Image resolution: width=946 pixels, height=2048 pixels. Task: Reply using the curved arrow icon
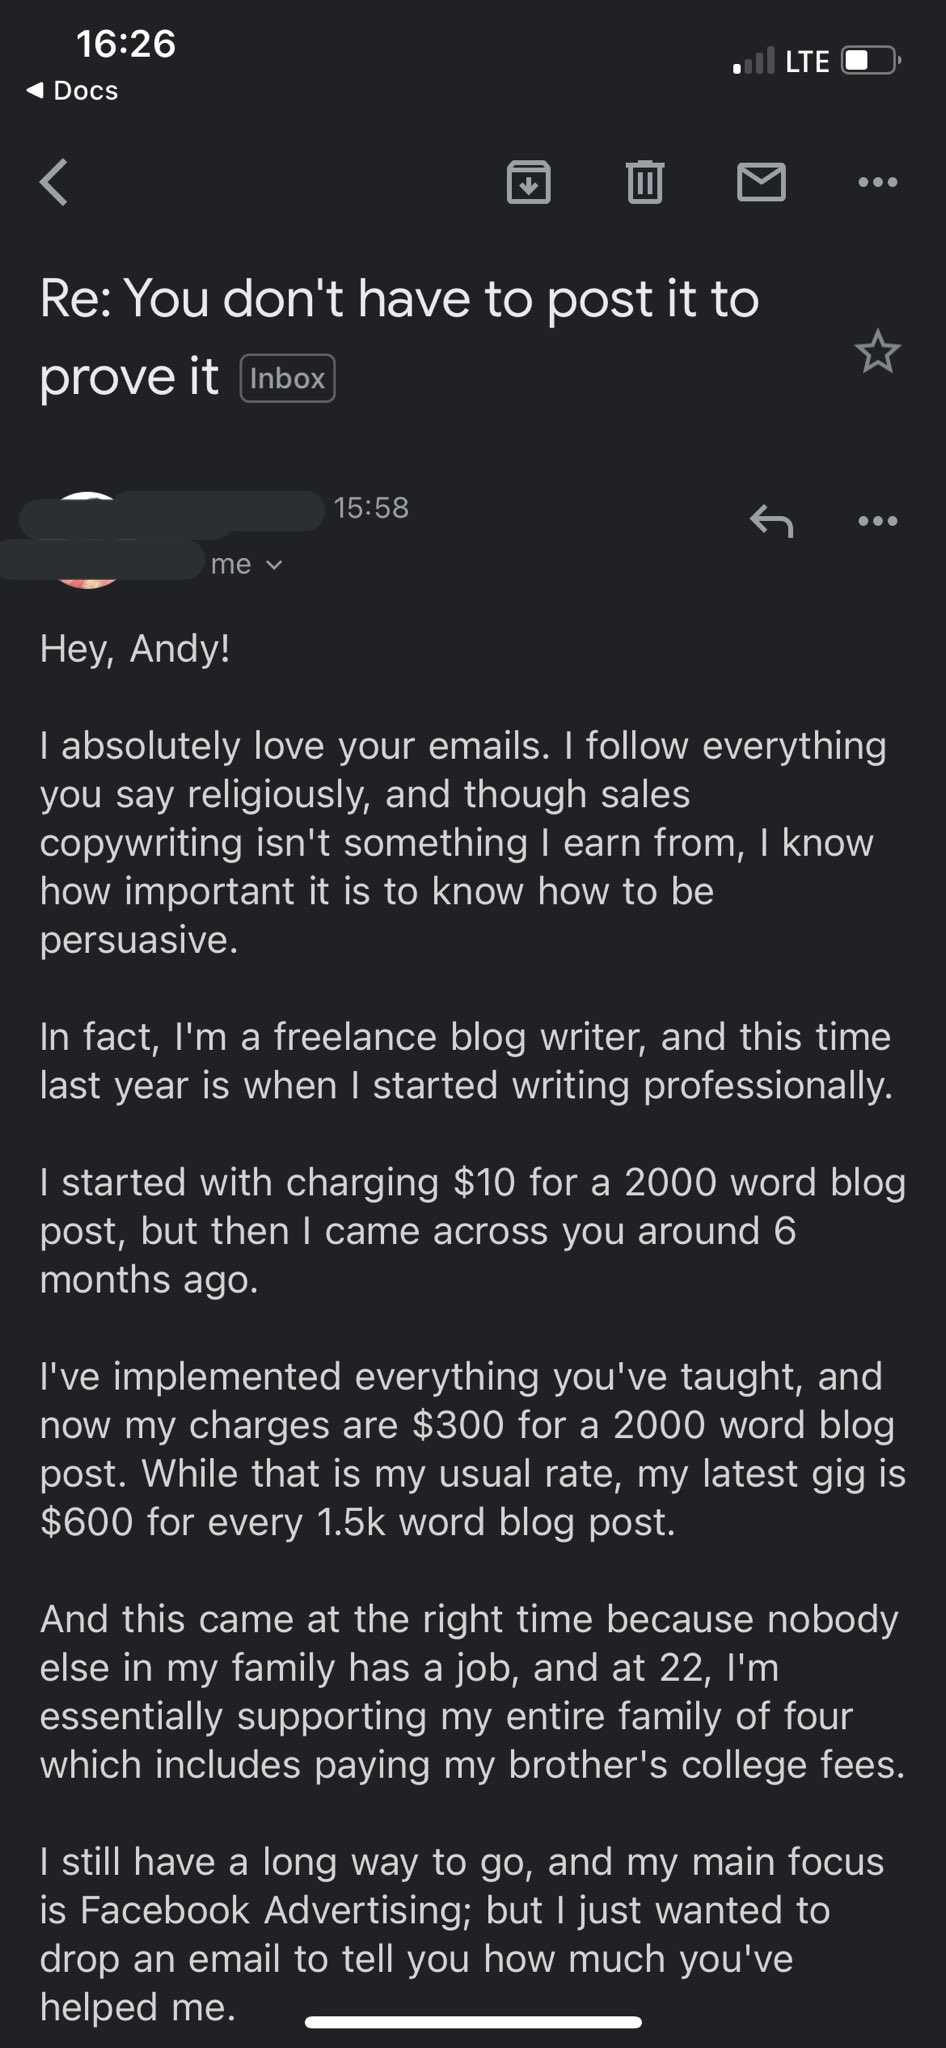tap(771, 520)
